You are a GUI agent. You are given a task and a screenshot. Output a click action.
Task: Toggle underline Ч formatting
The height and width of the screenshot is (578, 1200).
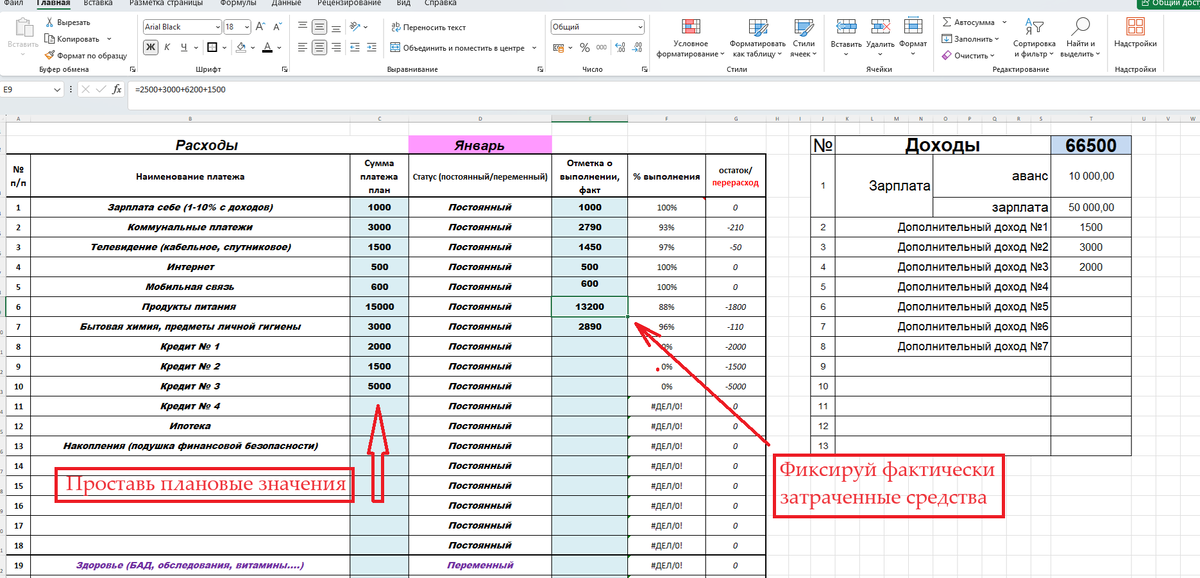184,47
